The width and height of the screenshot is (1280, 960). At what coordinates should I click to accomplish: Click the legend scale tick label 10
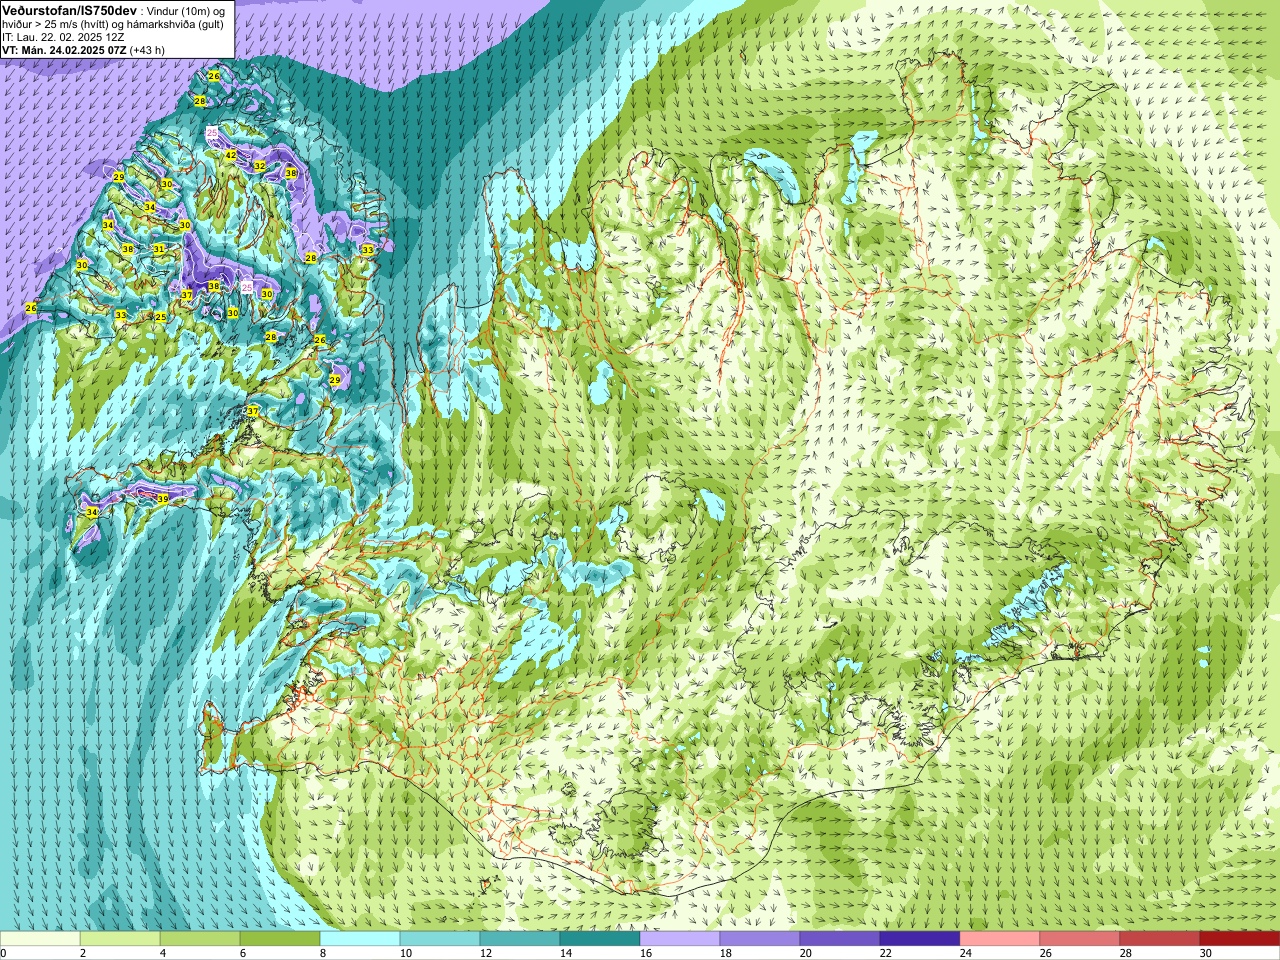(x=406, y=953)
